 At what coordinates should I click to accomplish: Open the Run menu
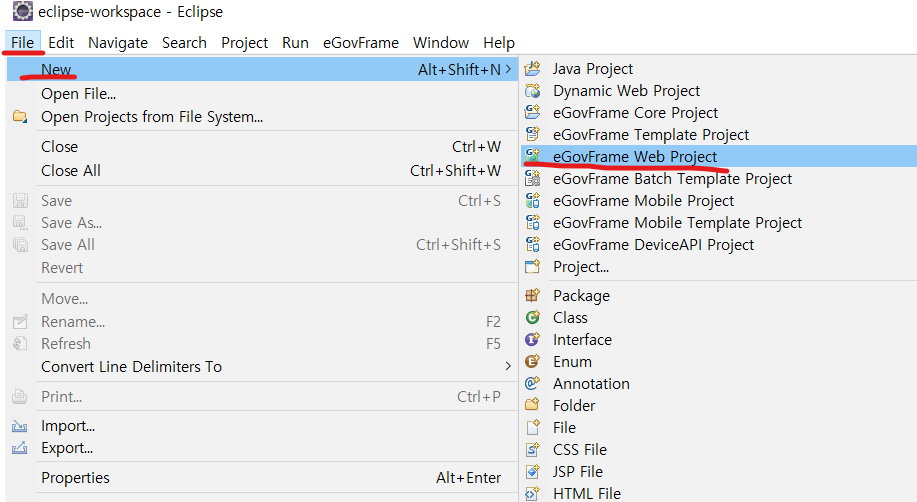point(295,43)
